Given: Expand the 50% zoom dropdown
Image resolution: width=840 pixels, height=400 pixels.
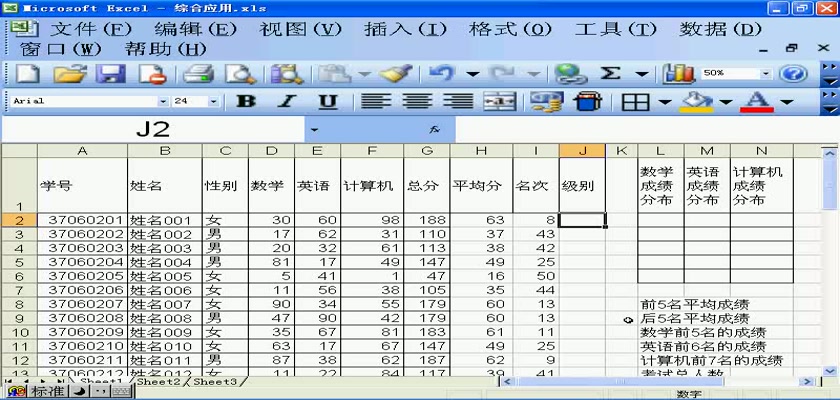Looking at the screenshot, I should click(x=765, y=73).
